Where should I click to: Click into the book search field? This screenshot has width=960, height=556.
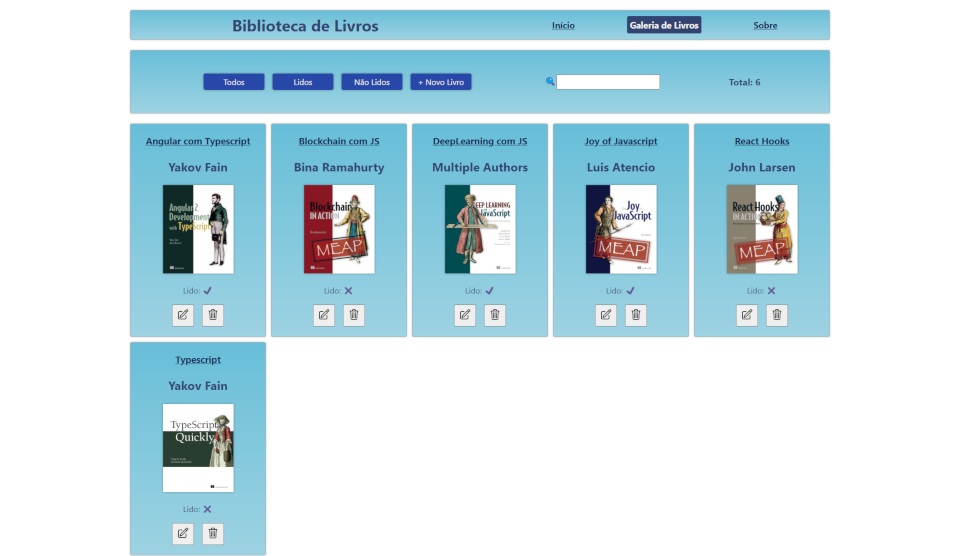point(608,82)
